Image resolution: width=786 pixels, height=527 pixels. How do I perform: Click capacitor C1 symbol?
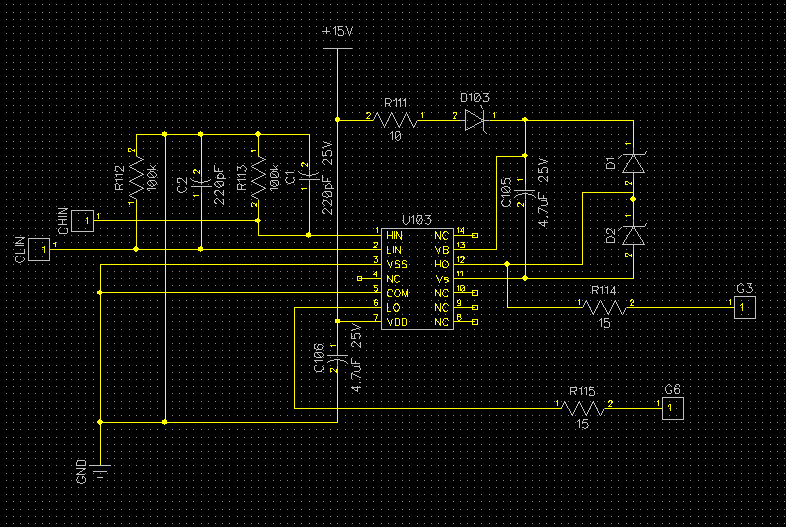coord(309,175)
